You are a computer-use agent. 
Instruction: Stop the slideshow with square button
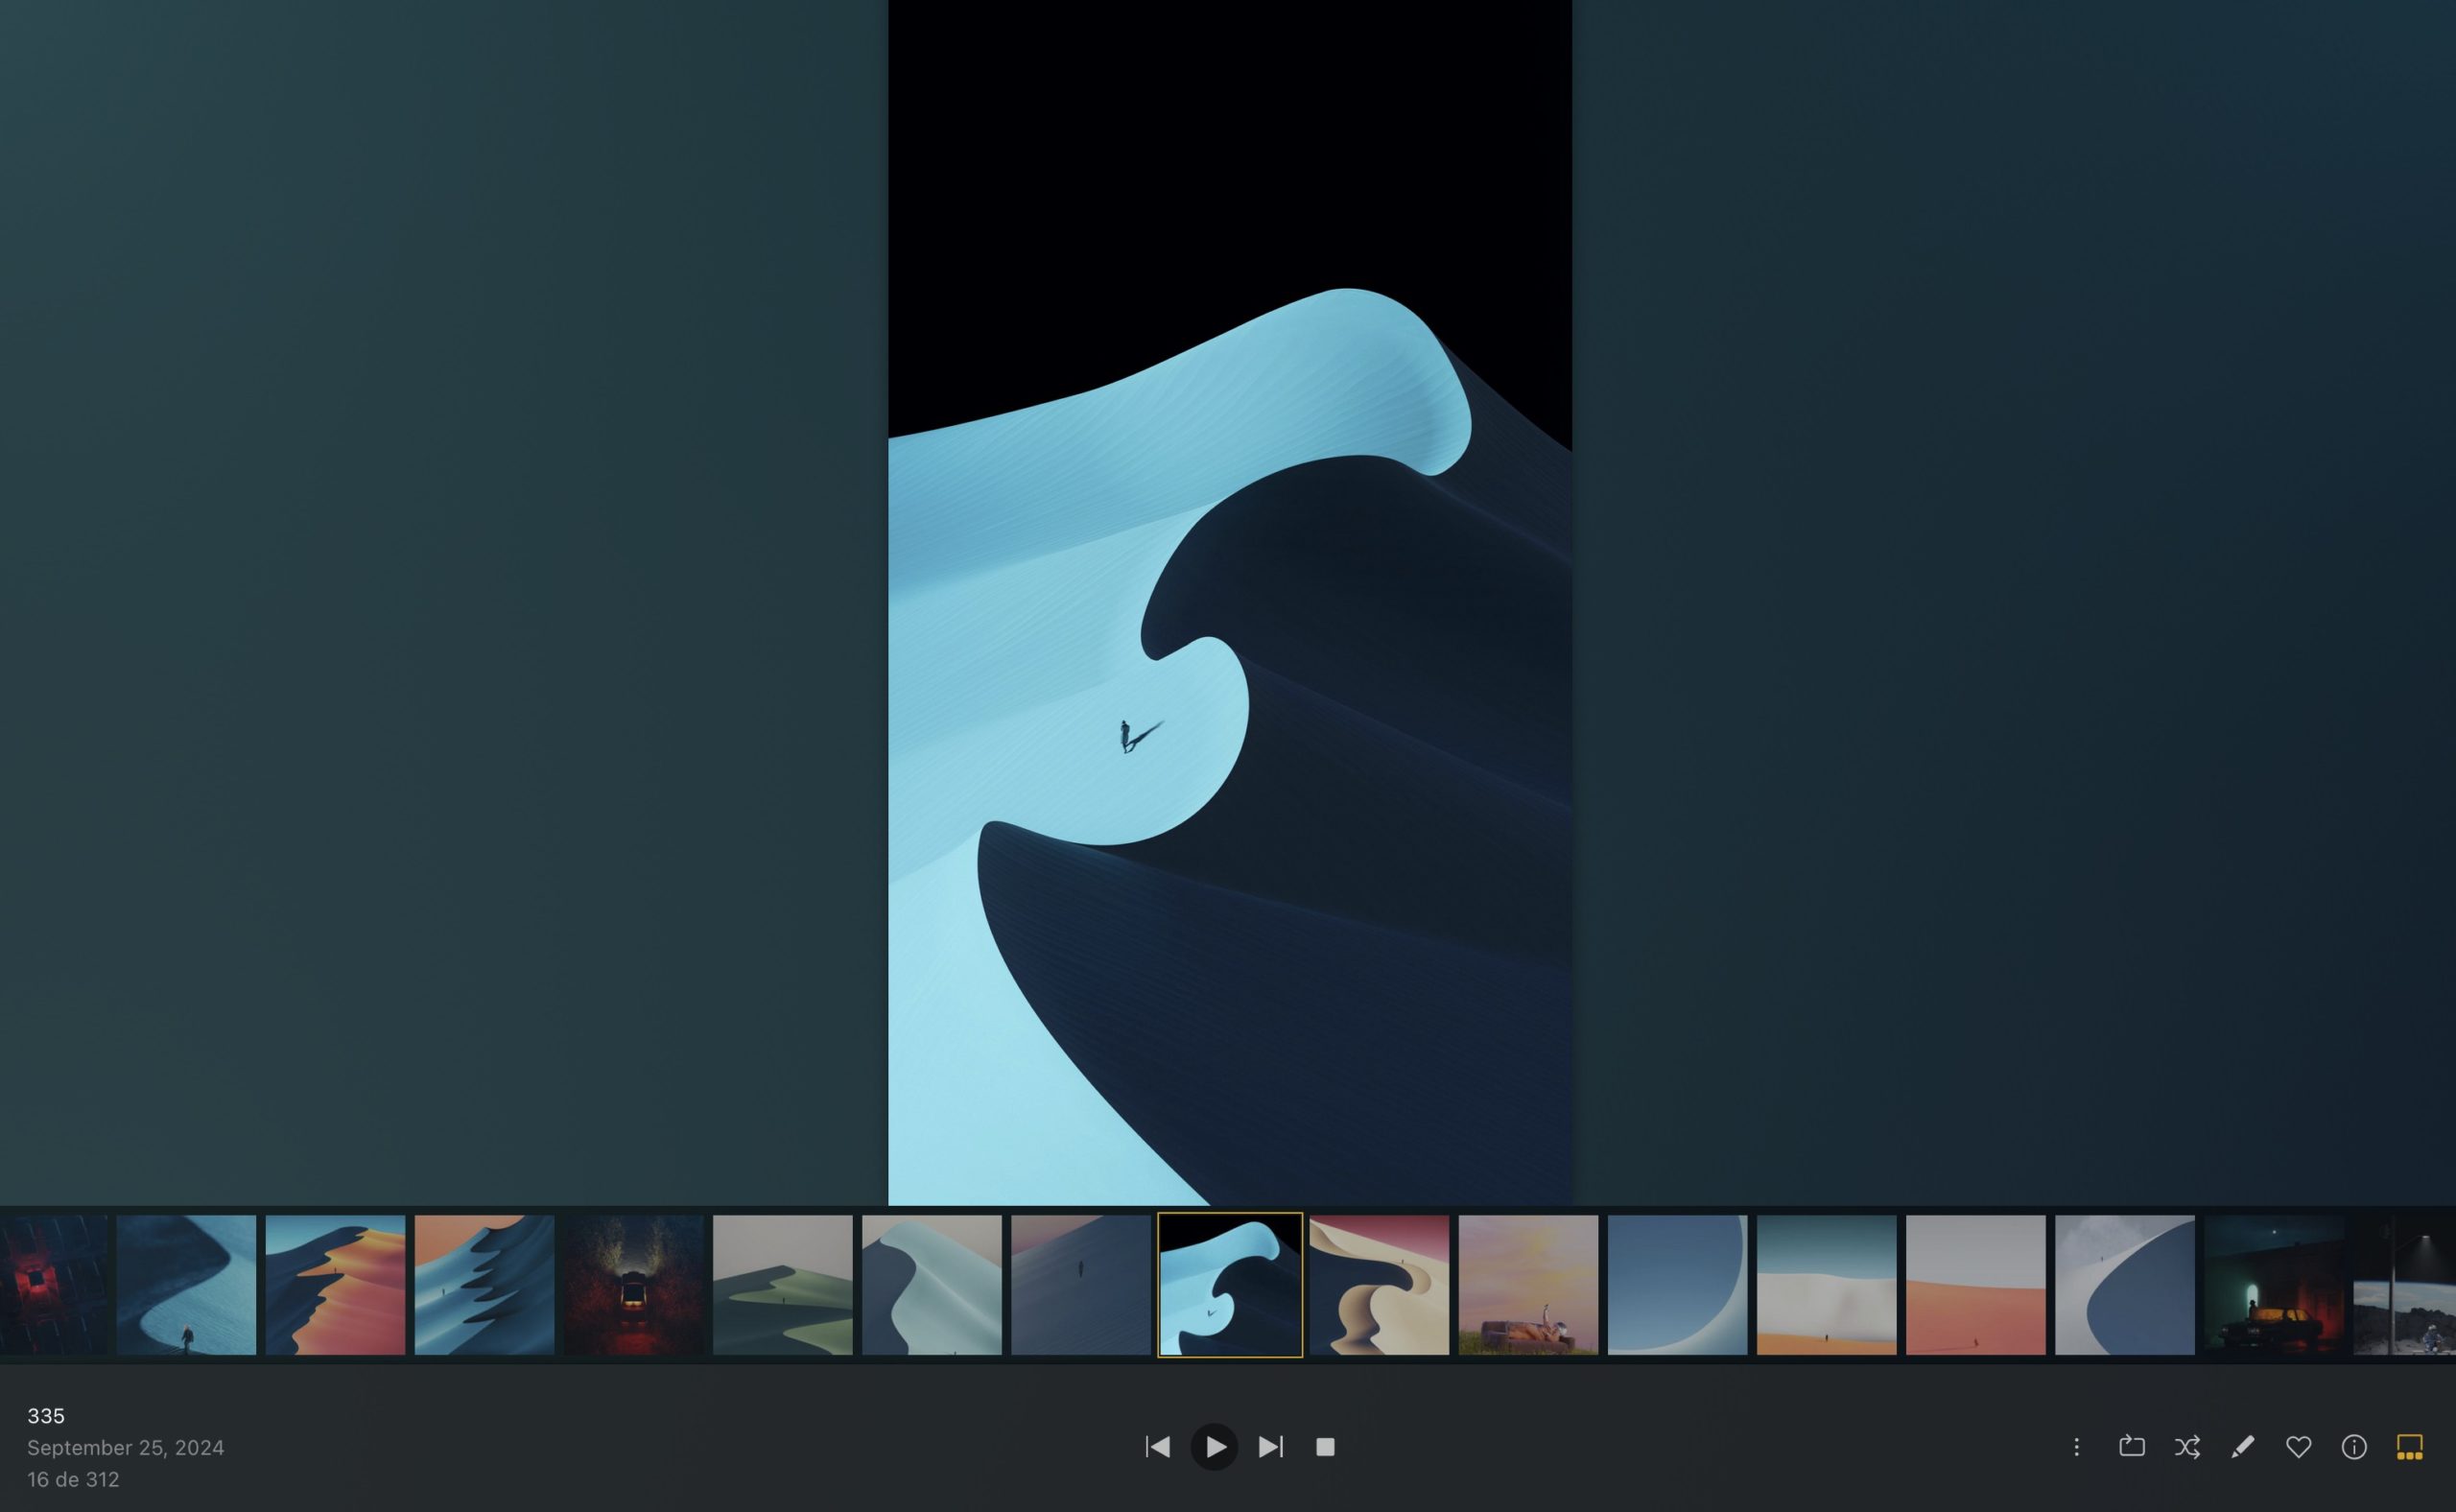pyautogui.click(x=1325, y=1447)
